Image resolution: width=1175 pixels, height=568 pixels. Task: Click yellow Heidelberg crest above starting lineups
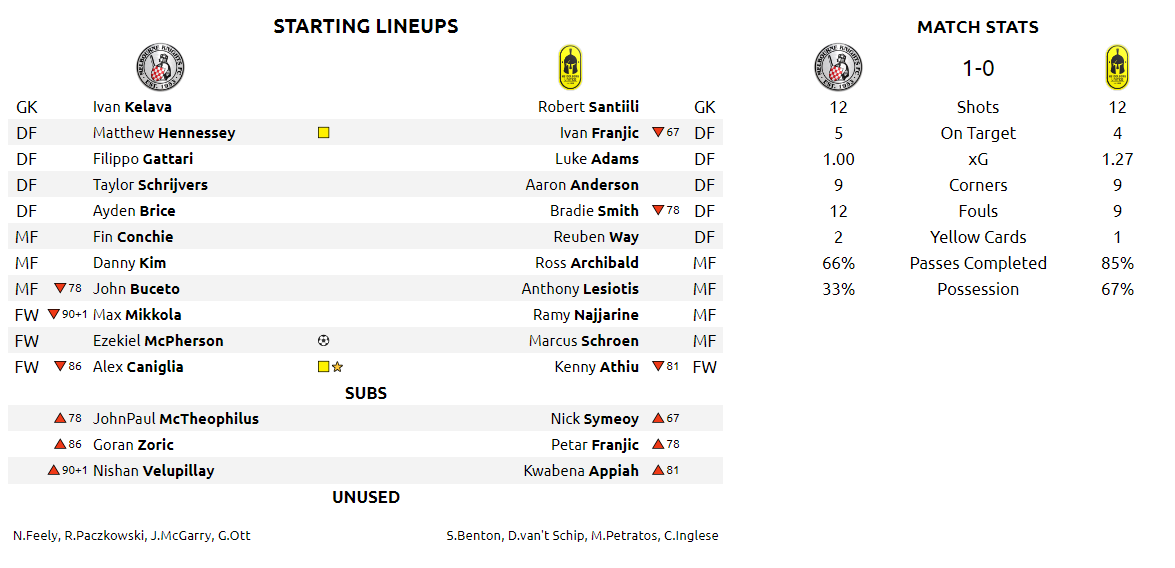coord(570,67)
